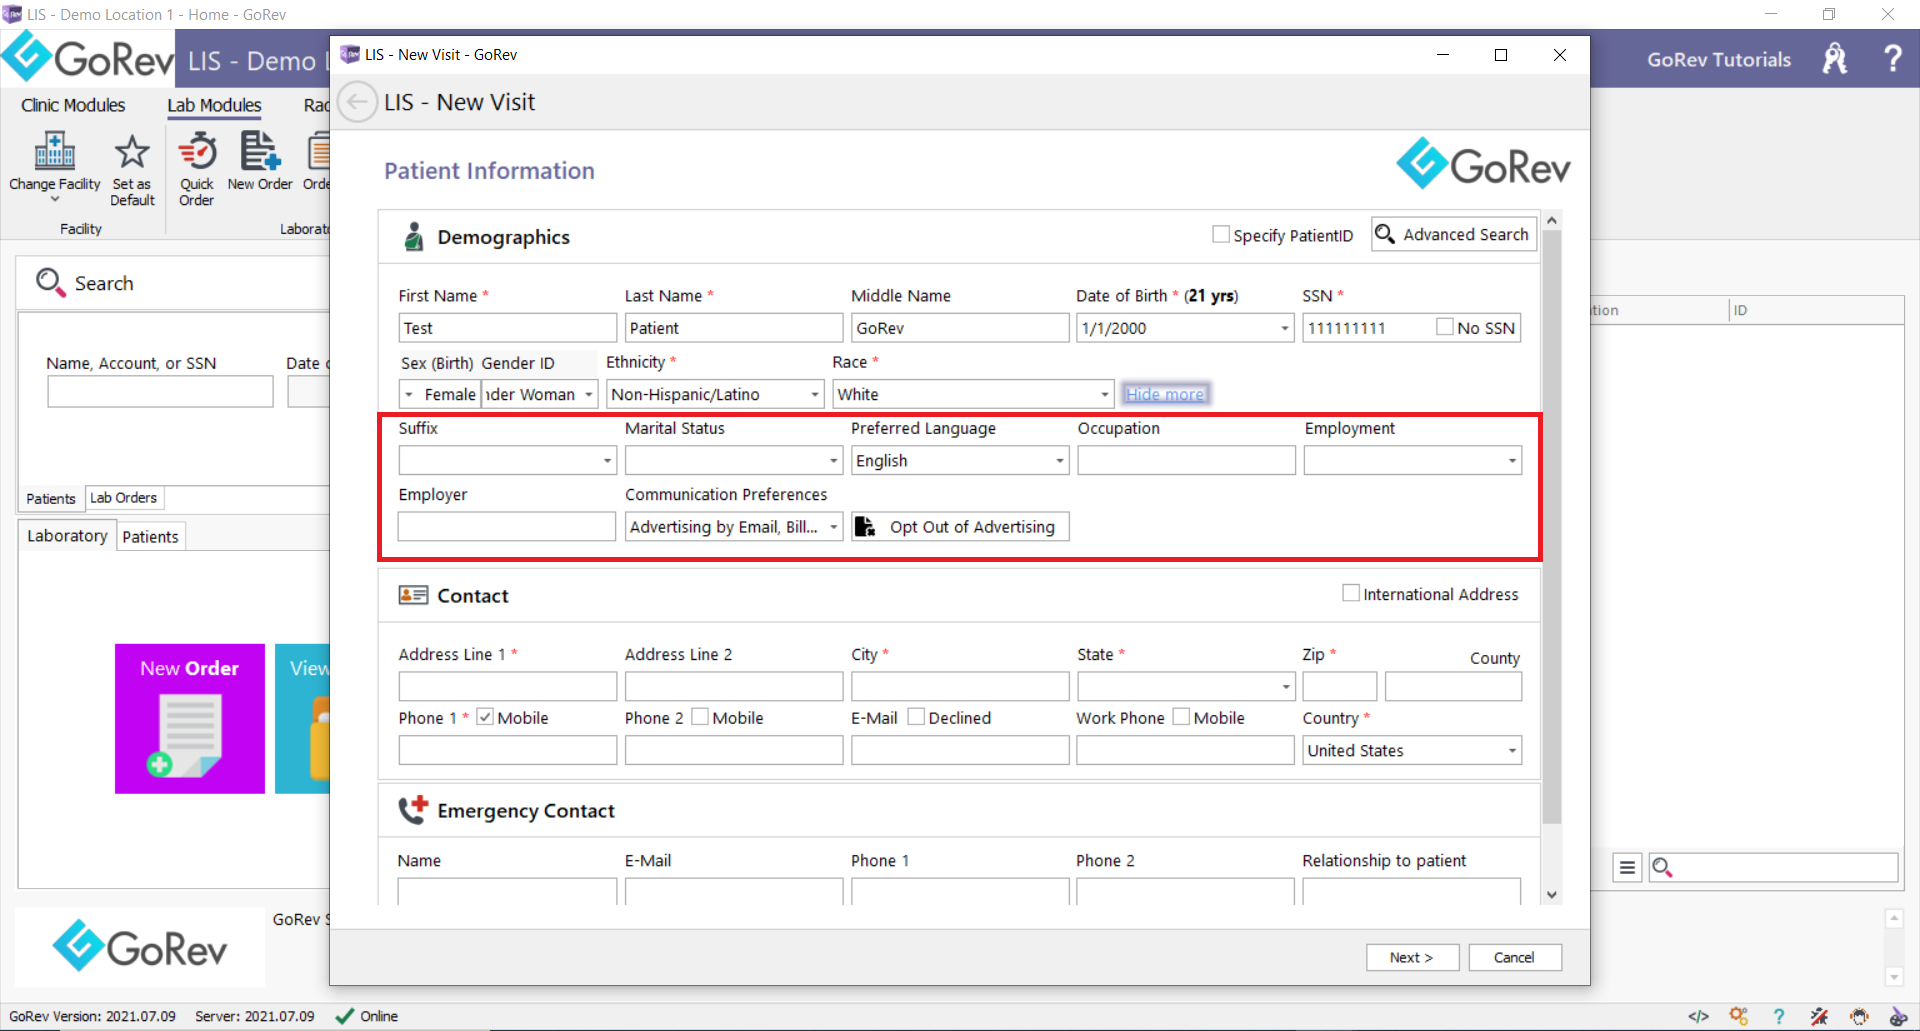Viewport: 1920px width, 1031px height.
Task: Open the Ethnicity dropdown
Action: click(x=815, y=394)
